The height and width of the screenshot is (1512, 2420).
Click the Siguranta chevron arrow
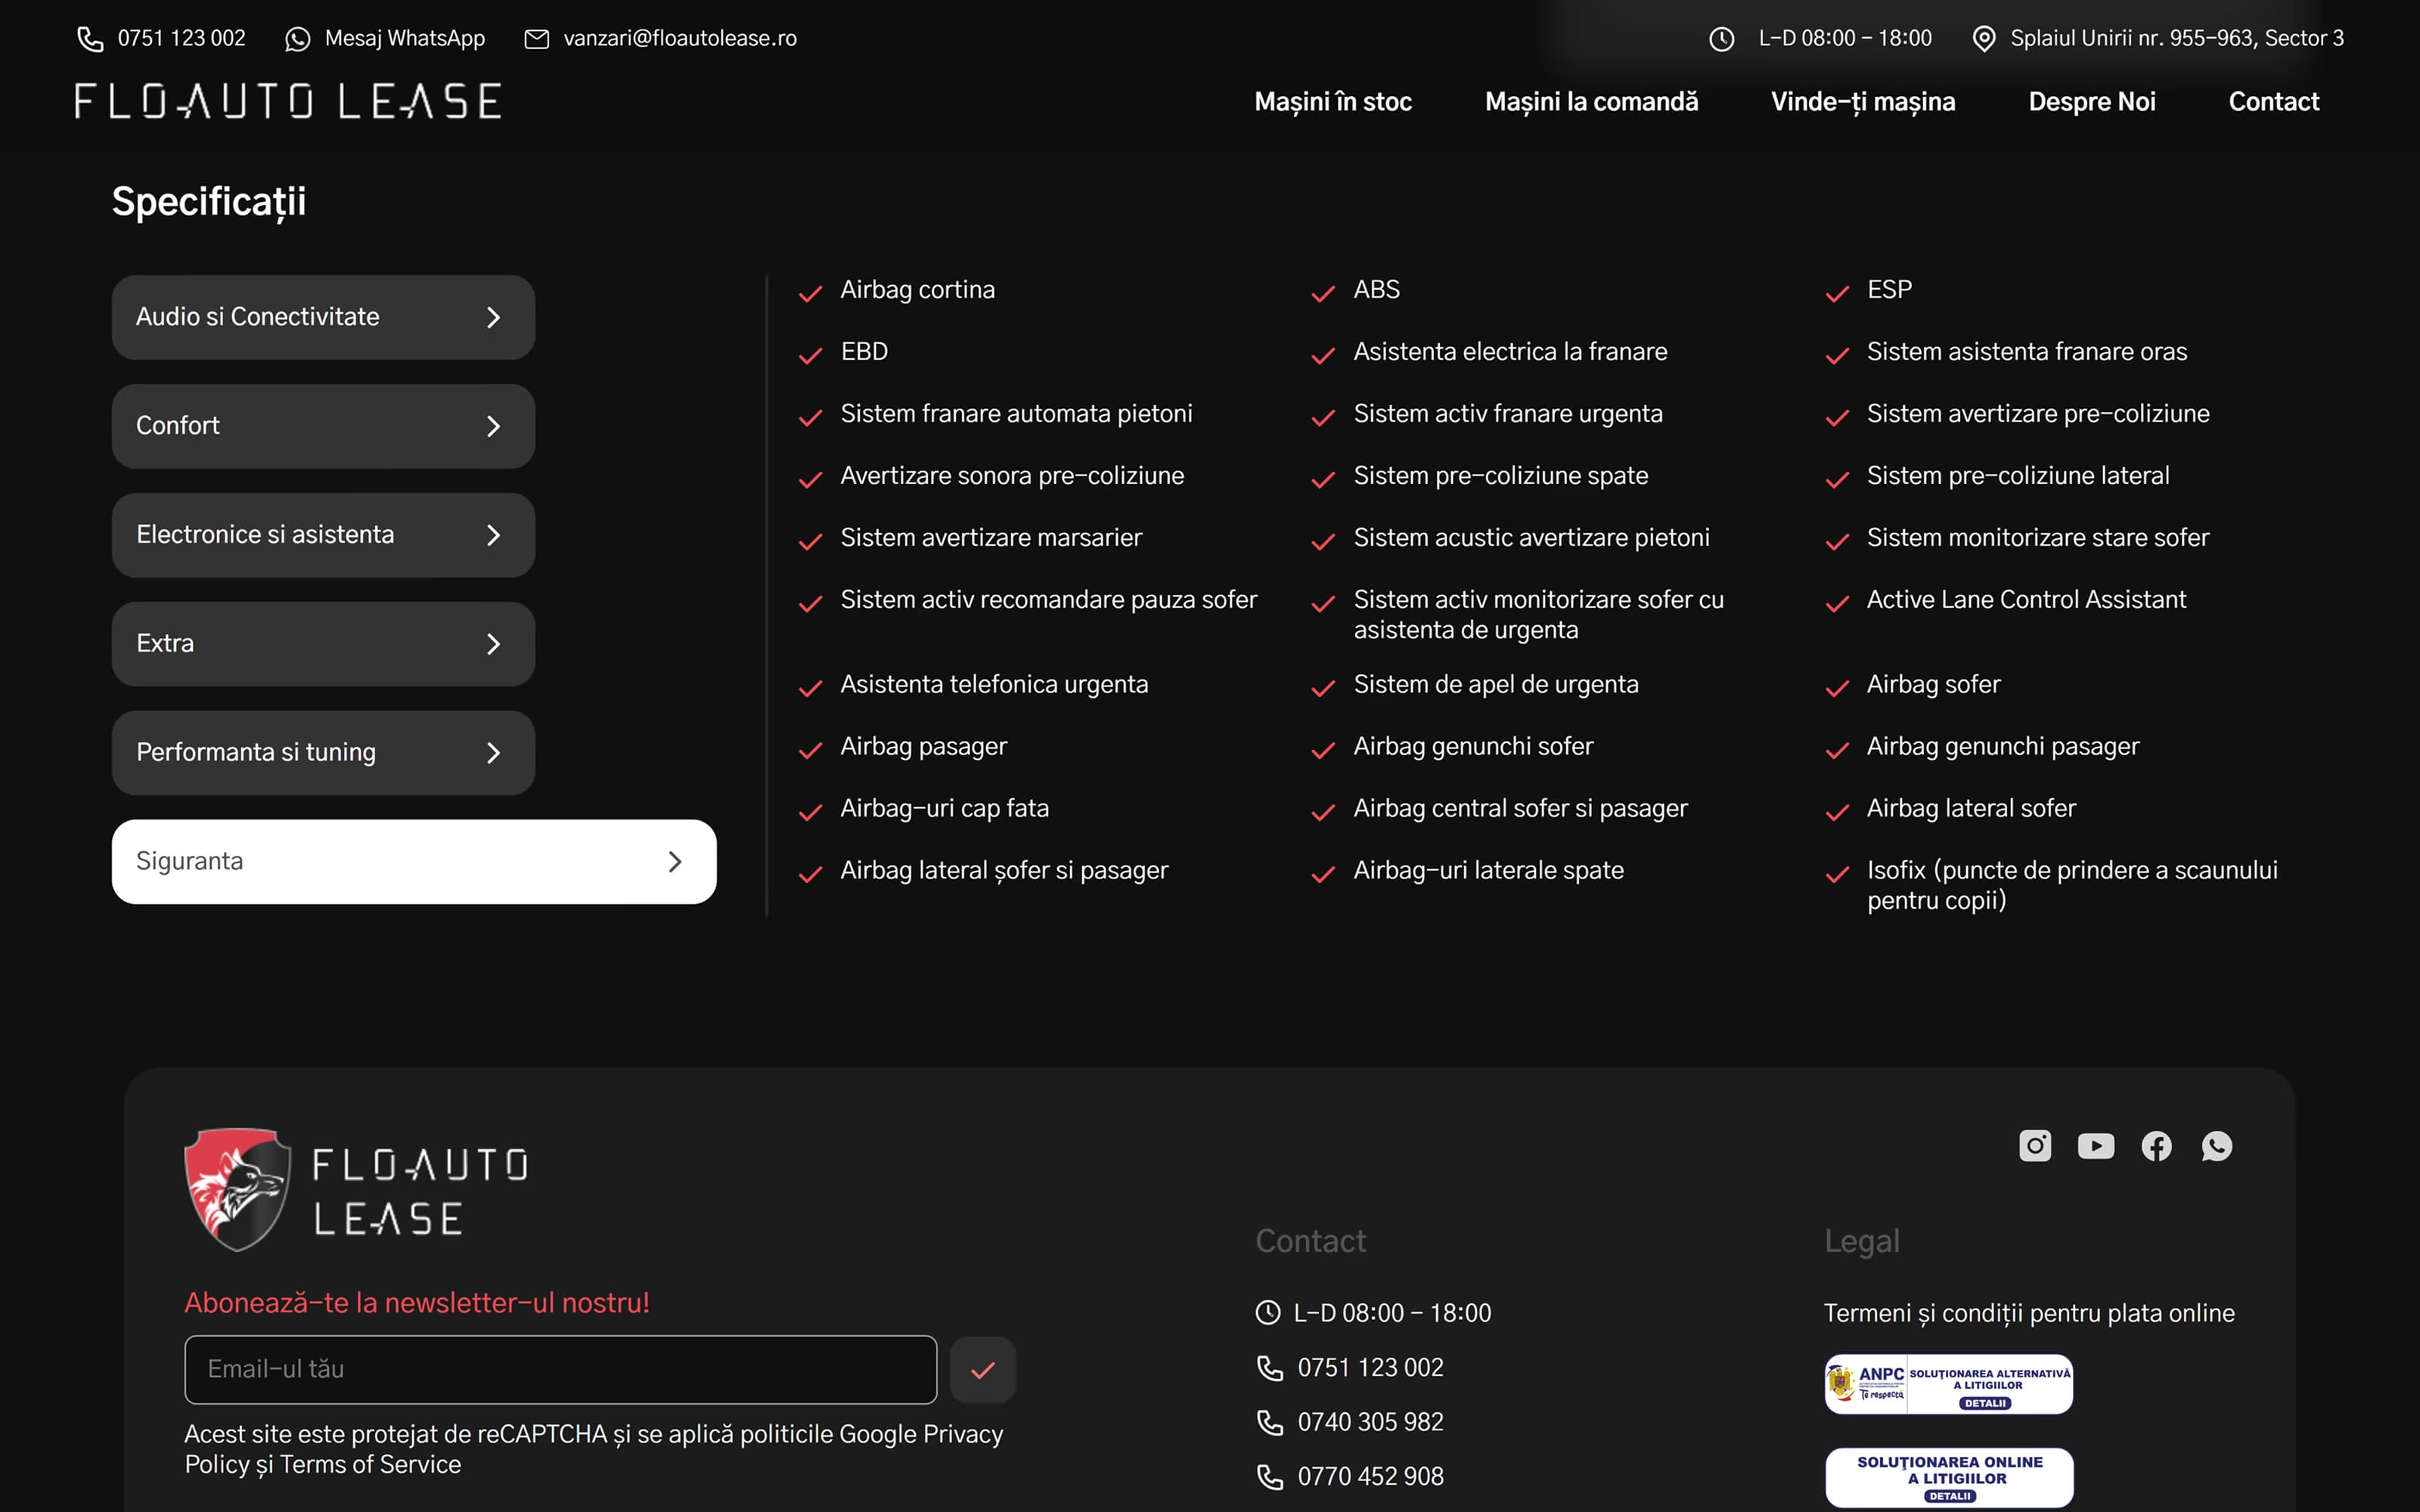(675, 862)
